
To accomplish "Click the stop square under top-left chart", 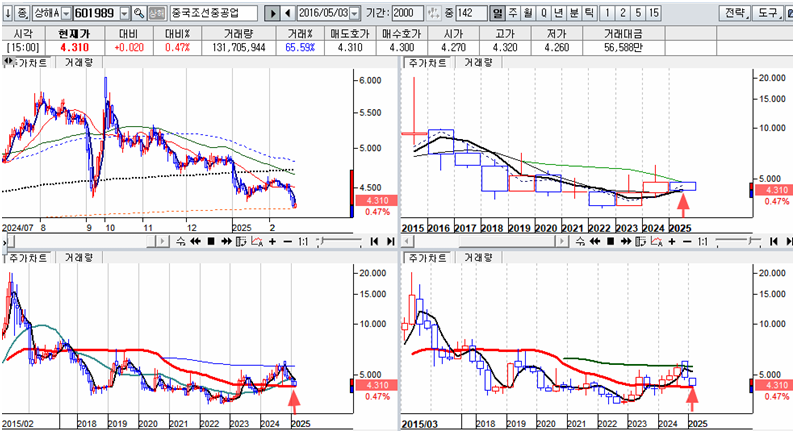I will click(211, 242).
